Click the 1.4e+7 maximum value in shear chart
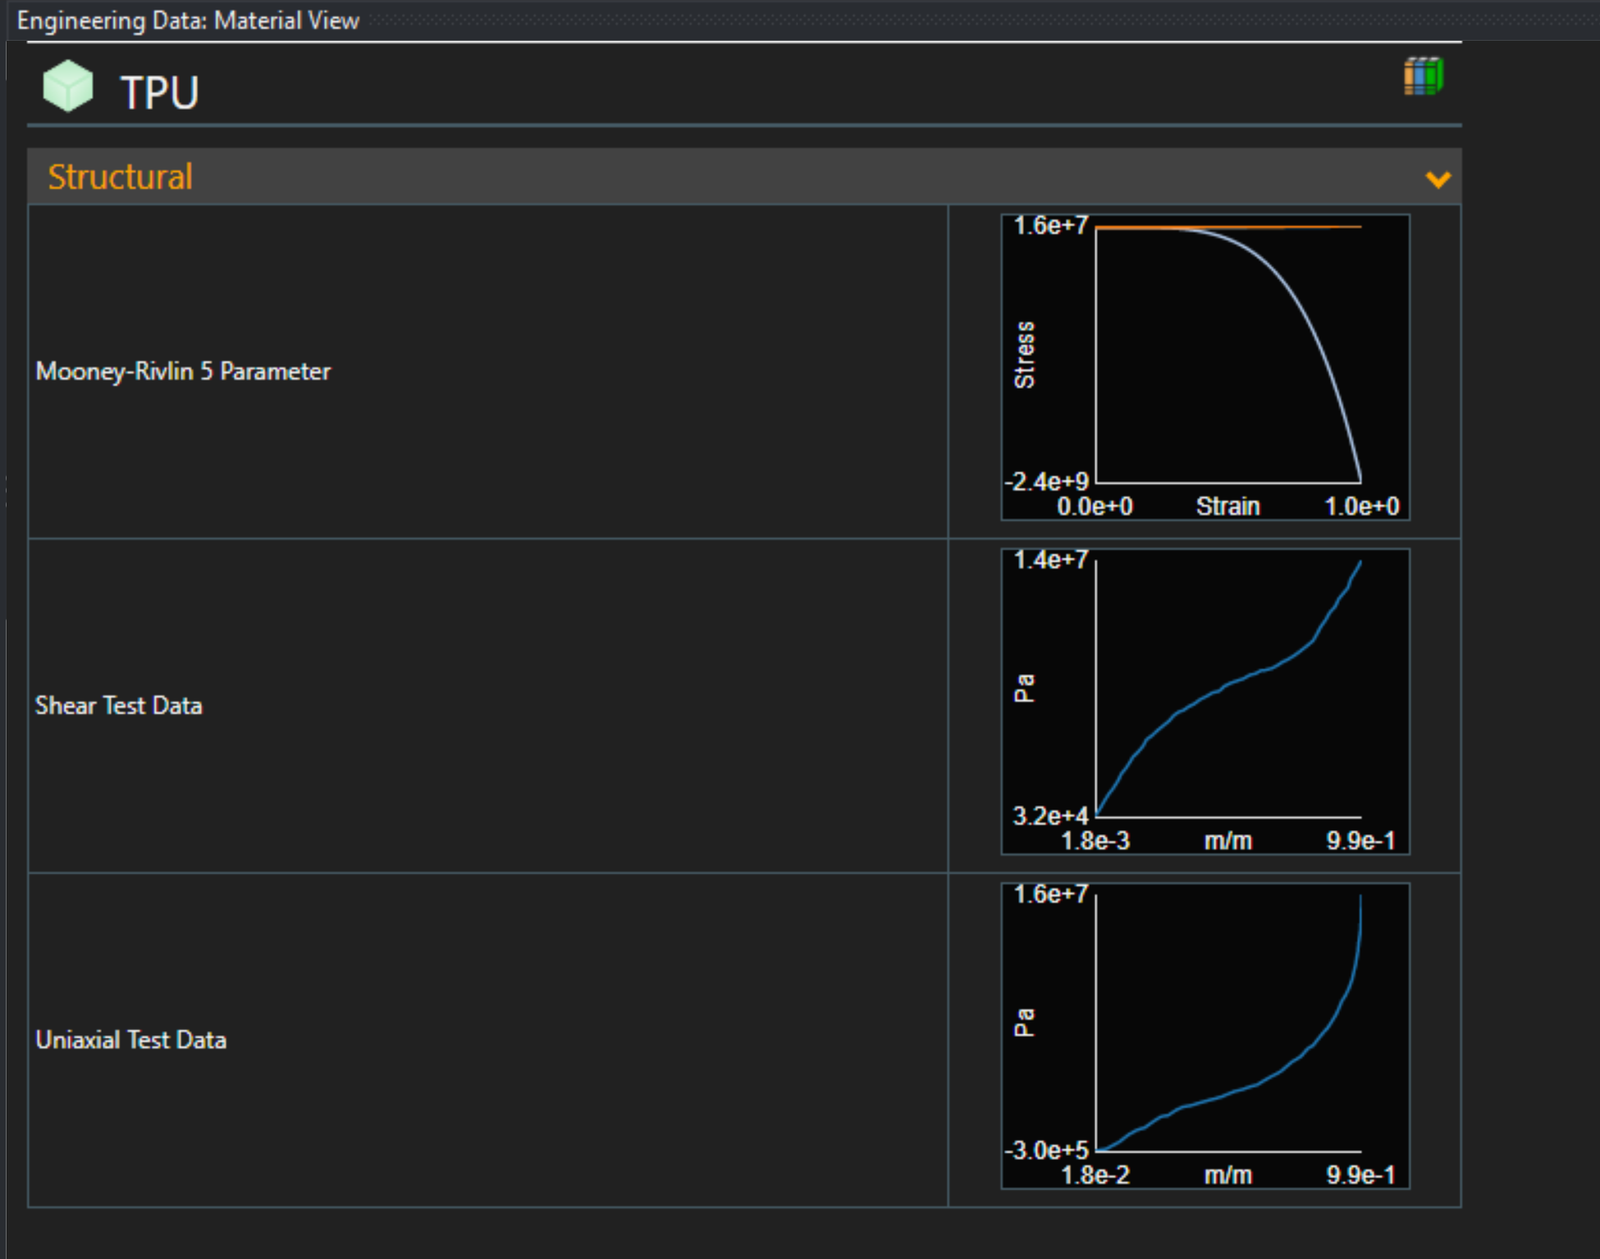 [1050, 560]
